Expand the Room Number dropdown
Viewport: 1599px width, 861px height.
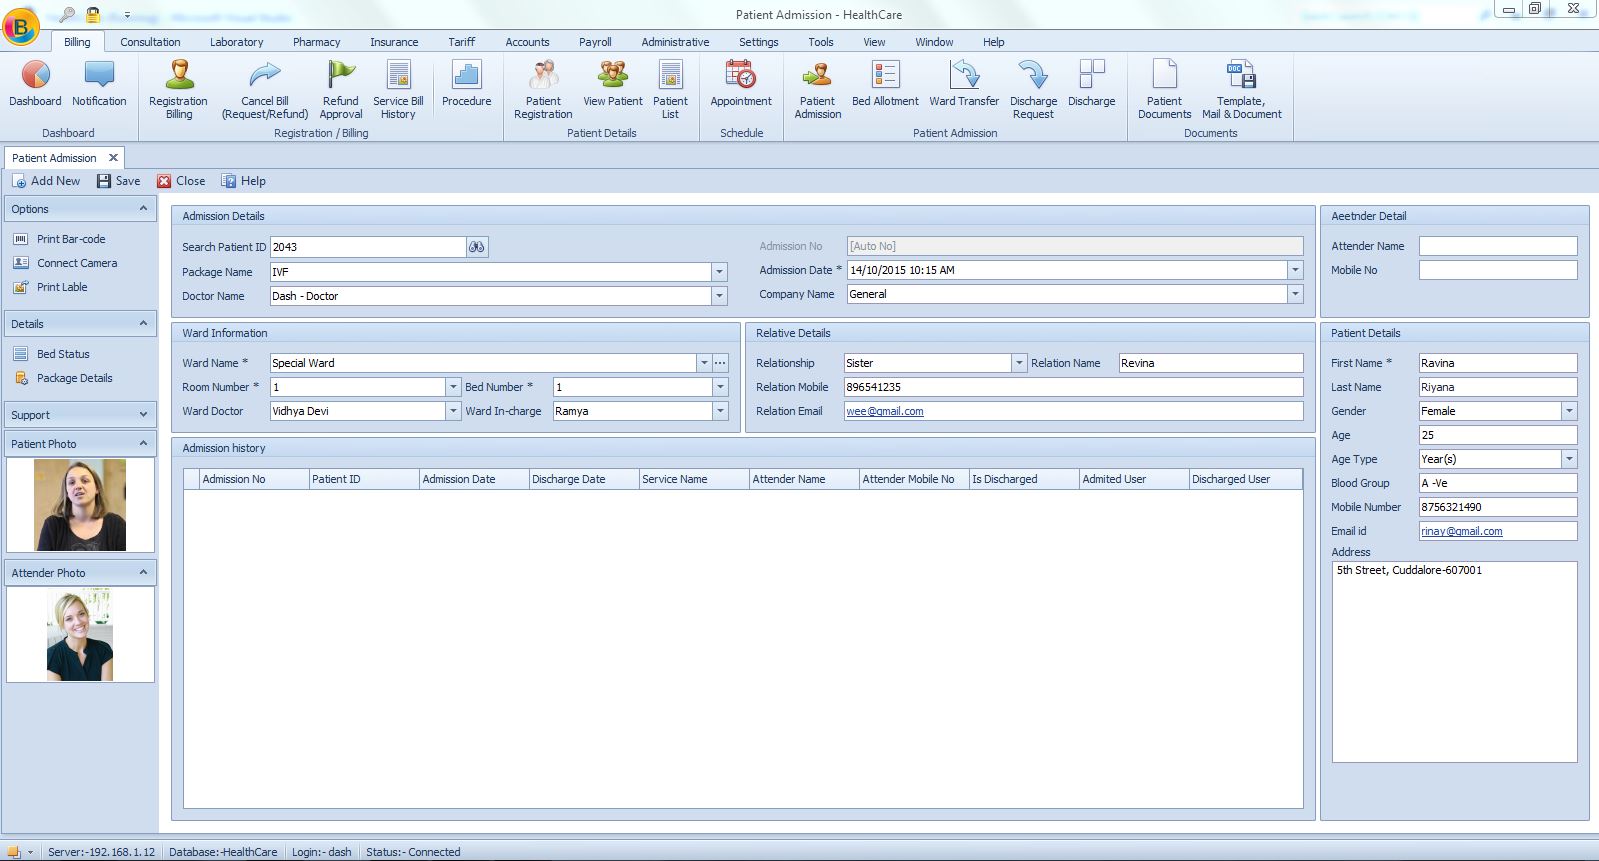[x=453, y=387]
